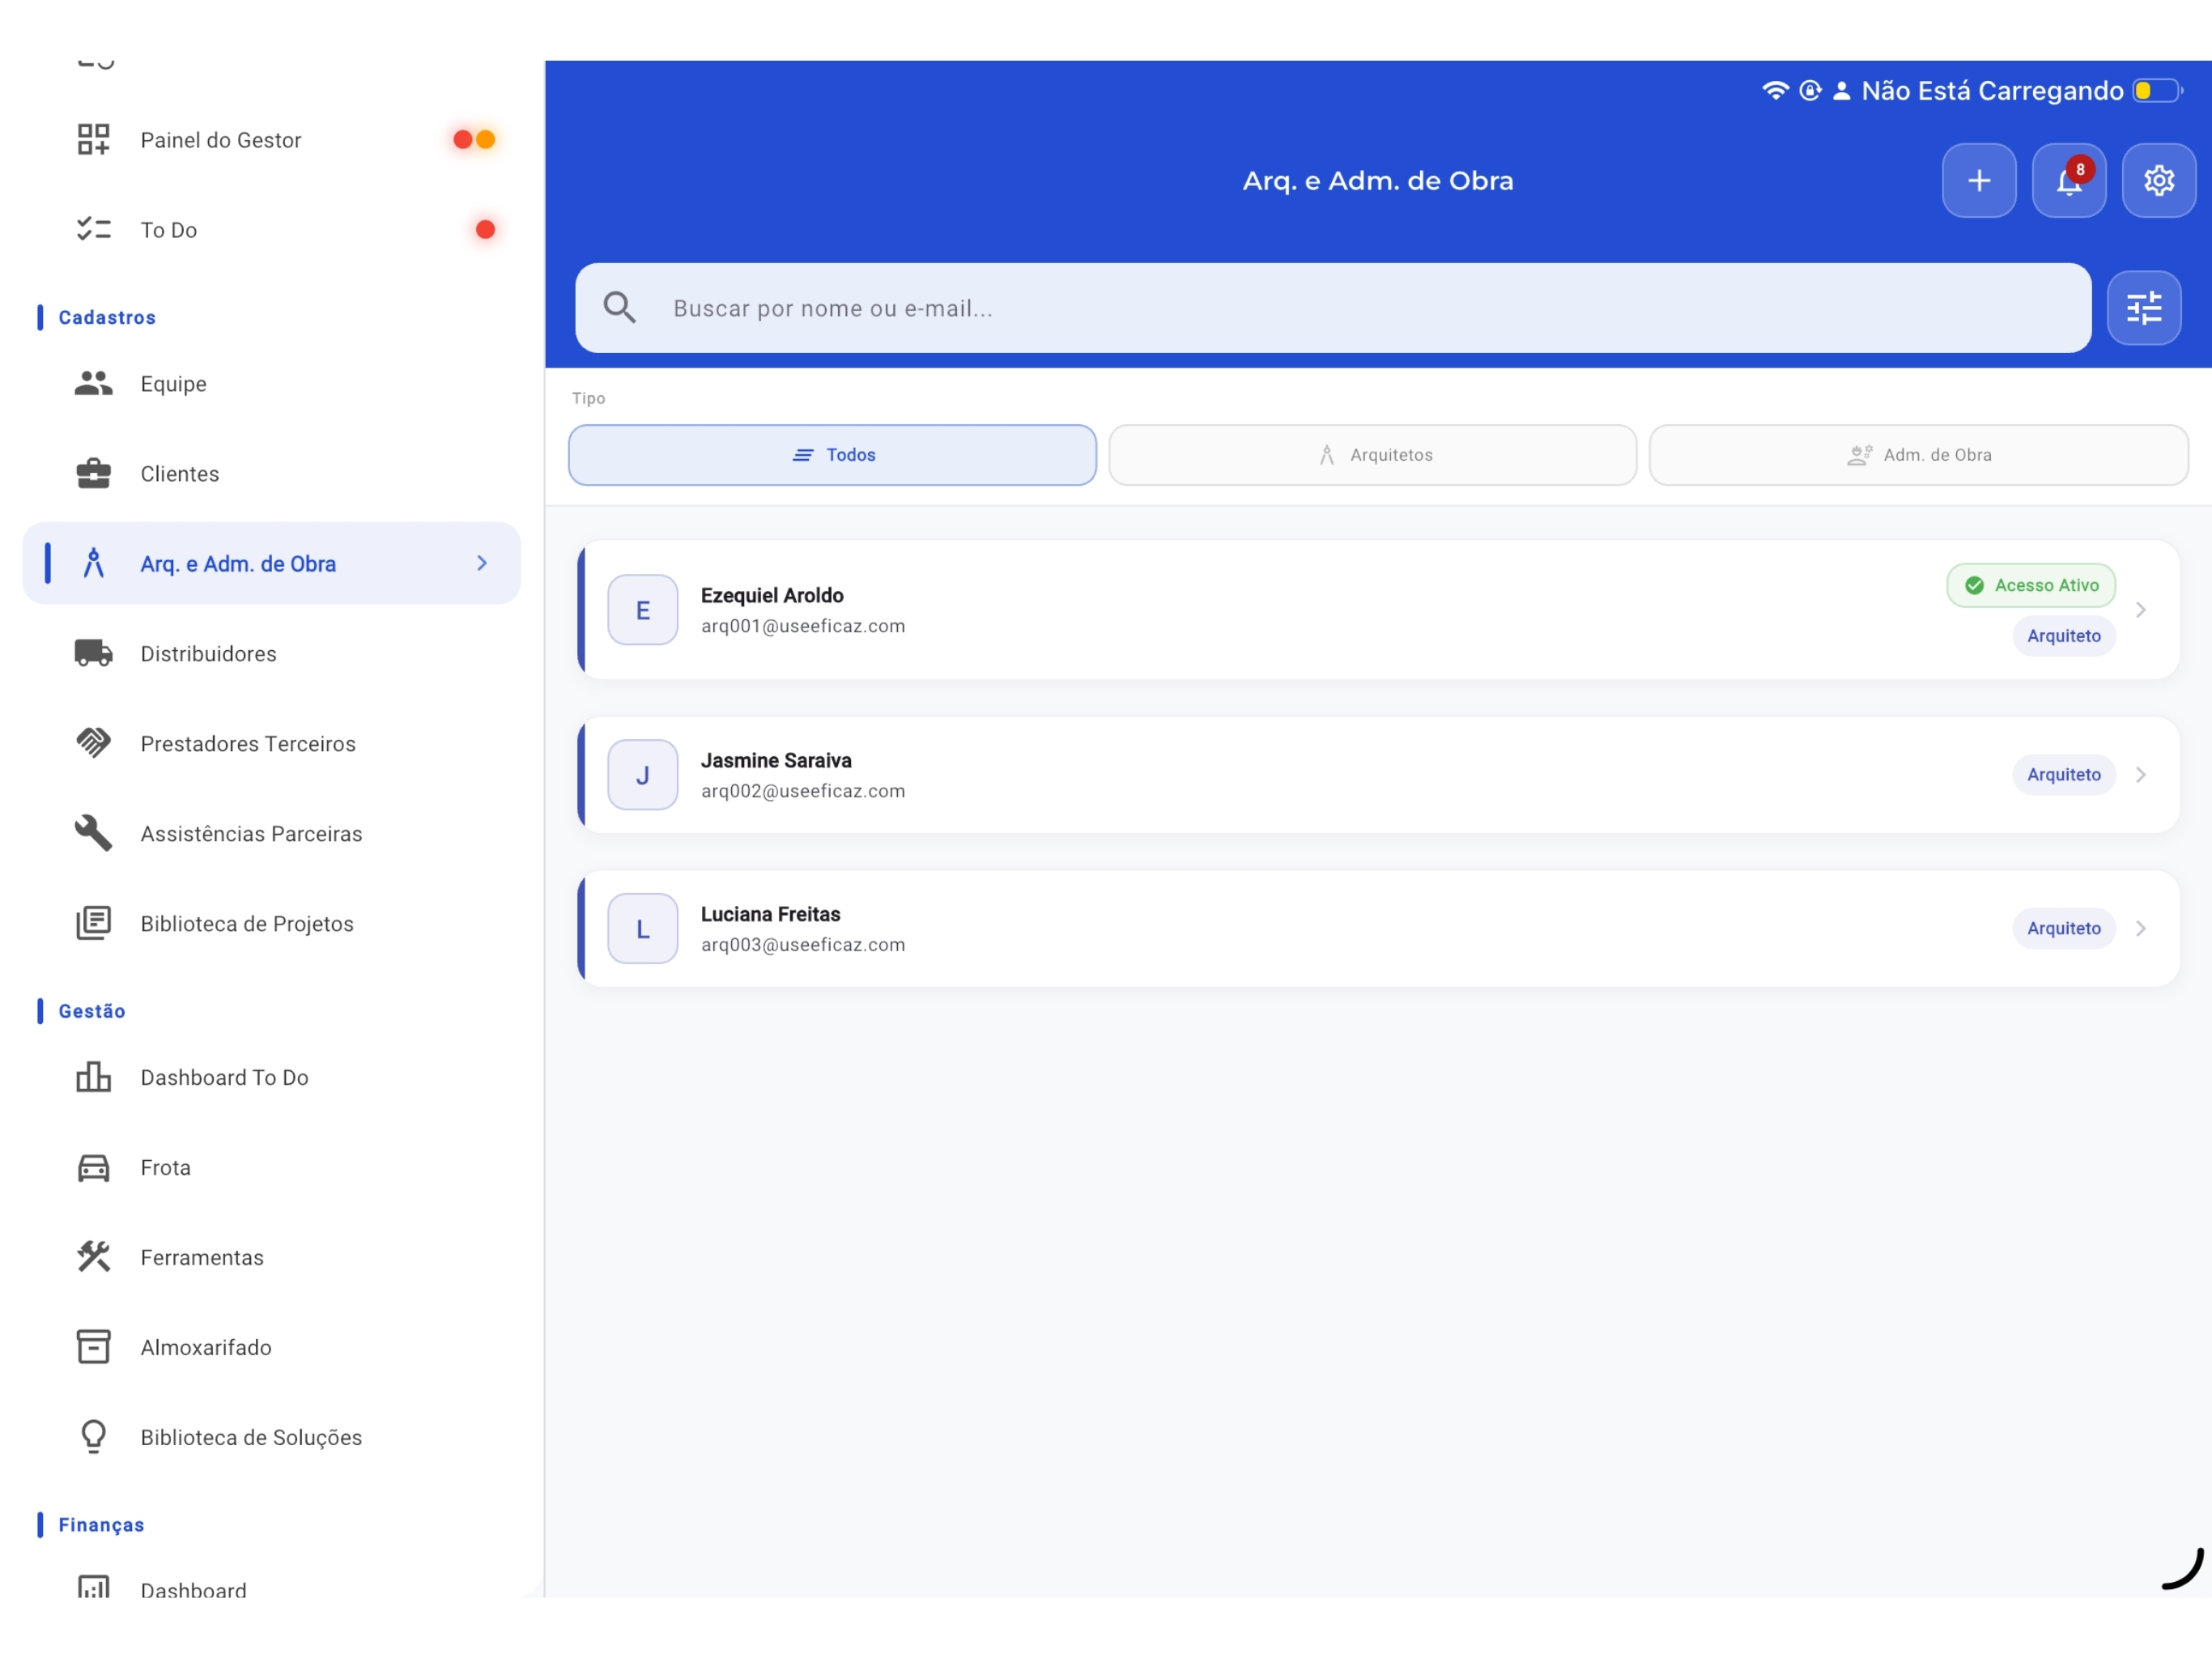Click the Cadastros section heading
Viewport: 2212px width, 1658px height.
107,318
